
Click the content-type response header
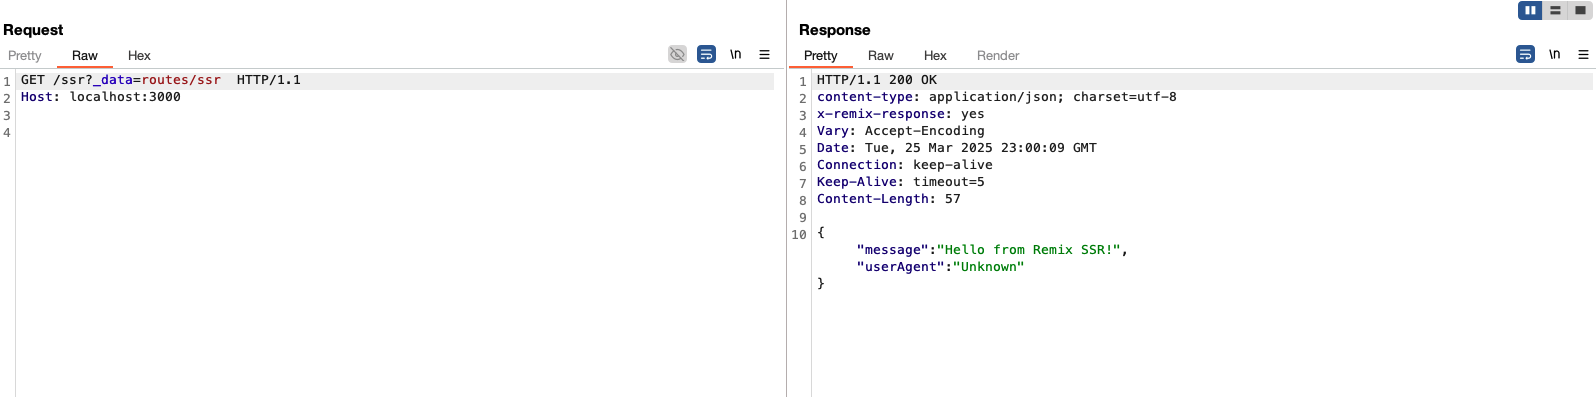coord(997,97)
